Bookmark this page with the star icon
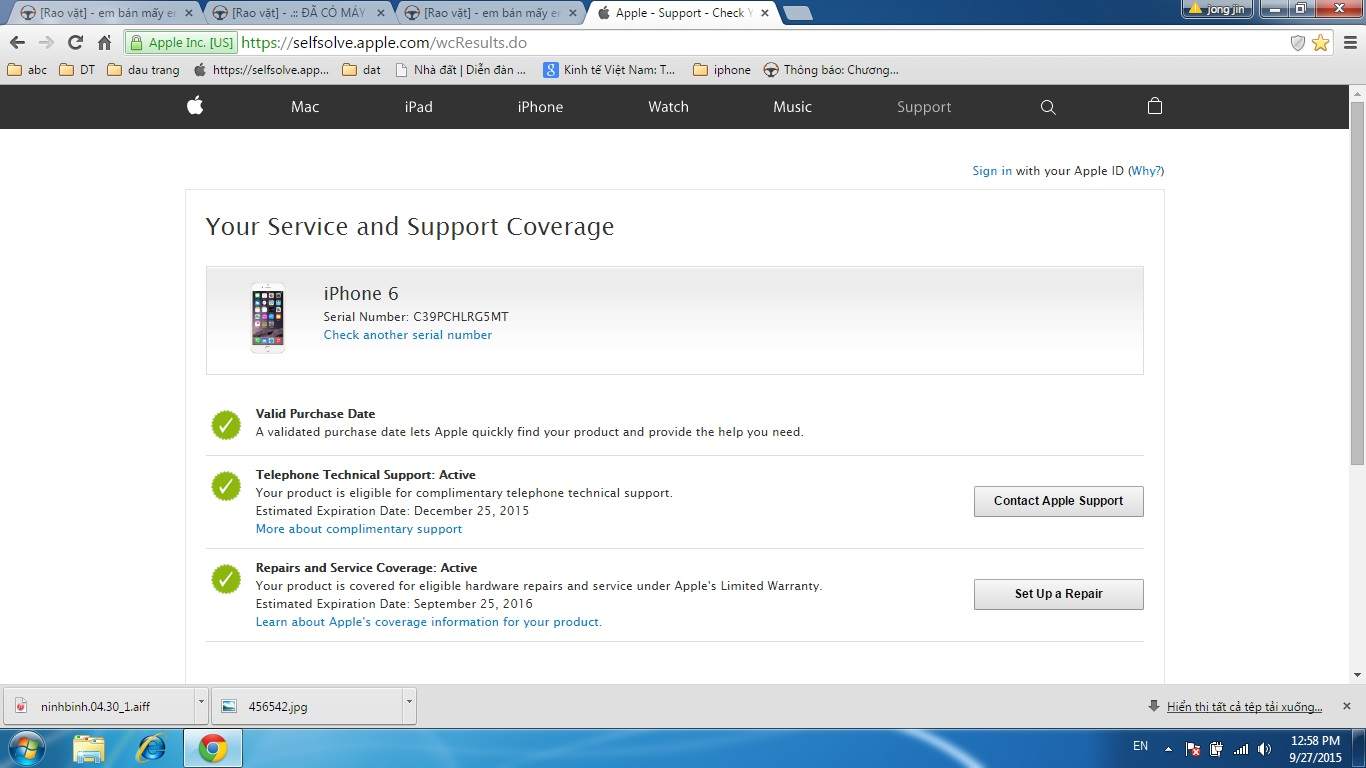This screenshot has height=768, width=1366. coord(1321,42)
